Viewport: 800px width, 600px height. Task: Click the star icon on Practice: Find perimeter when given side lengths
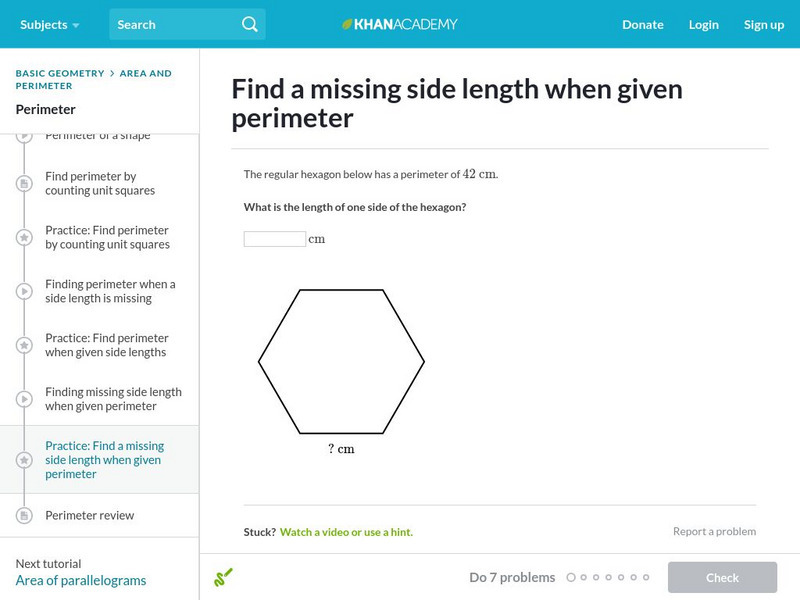coord(22,345)
